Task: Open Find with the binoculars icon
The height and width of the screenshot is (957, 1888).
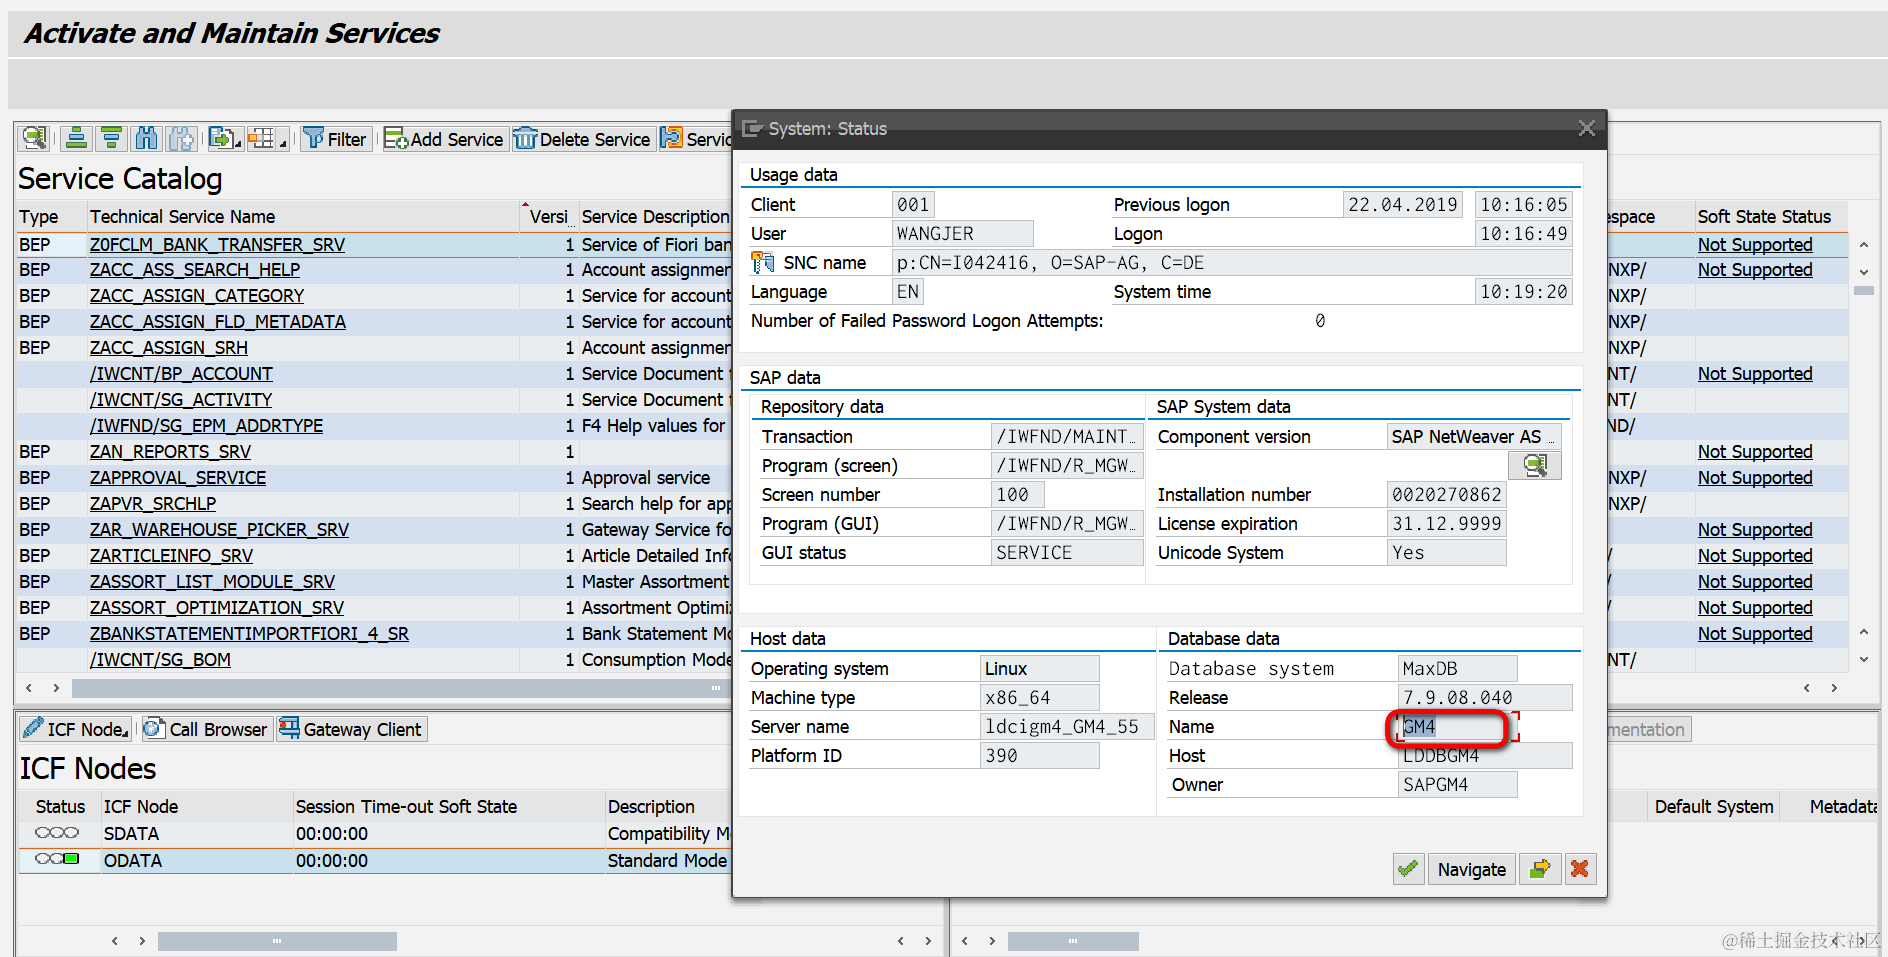Action: click(x=146, y=138)
